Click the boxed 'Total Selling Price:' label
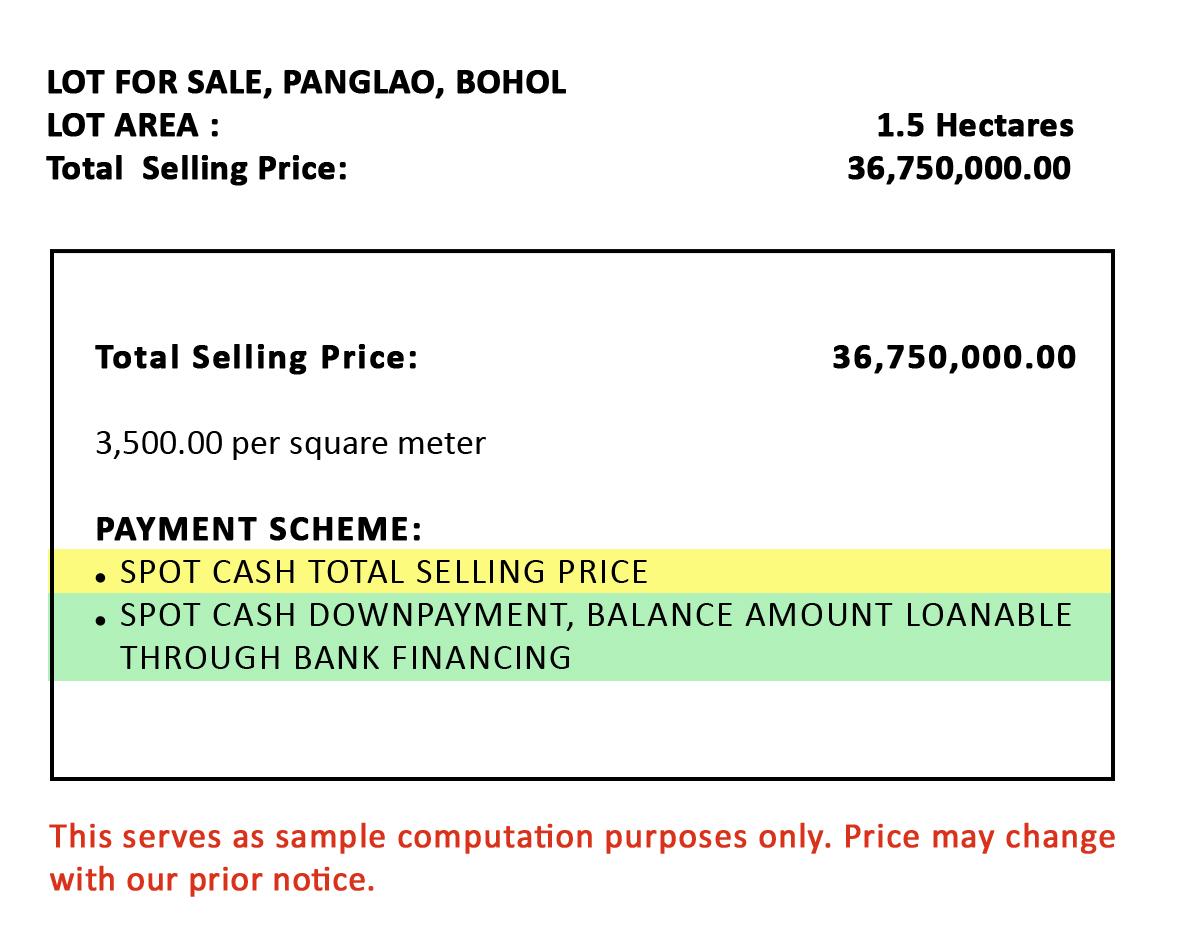The image size is (1178, 947). pos(256,357)
